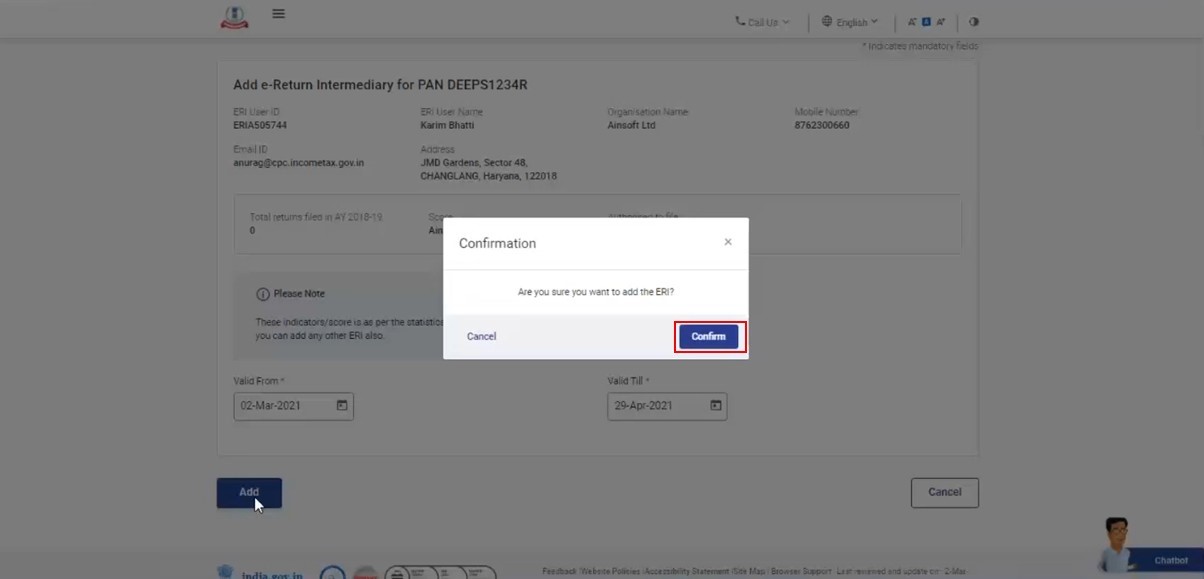The height and width of the screenshot is (579, 1204).
Task: Click the Income Tax department logo
Action: click(234, 17)
